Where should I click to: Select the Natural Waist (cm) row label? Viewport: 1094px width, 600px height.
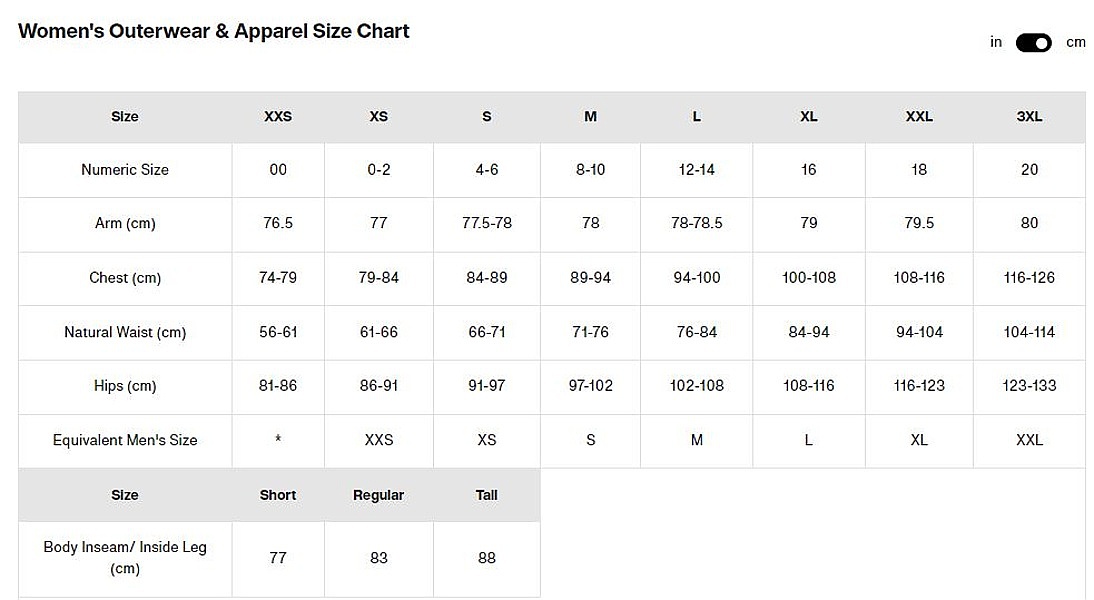125,332
